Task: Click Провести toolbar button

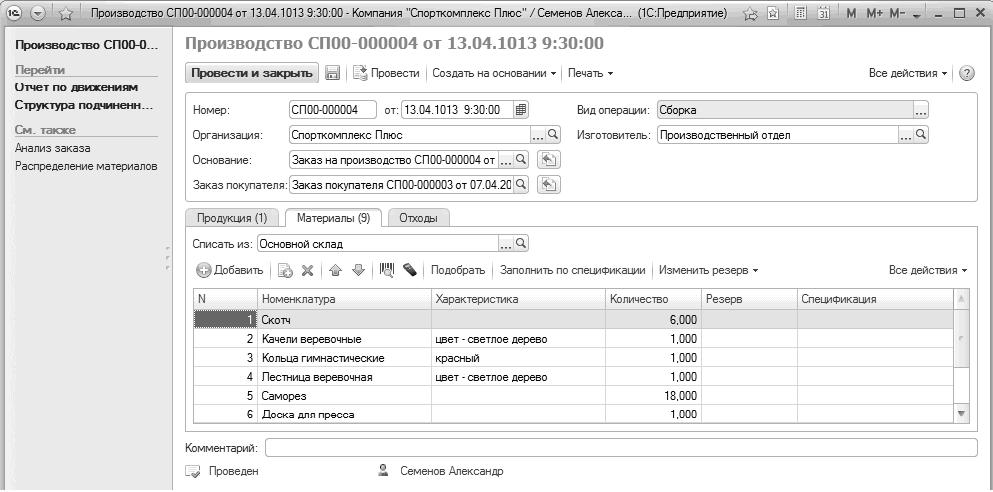Action: [x=386, y=73]
